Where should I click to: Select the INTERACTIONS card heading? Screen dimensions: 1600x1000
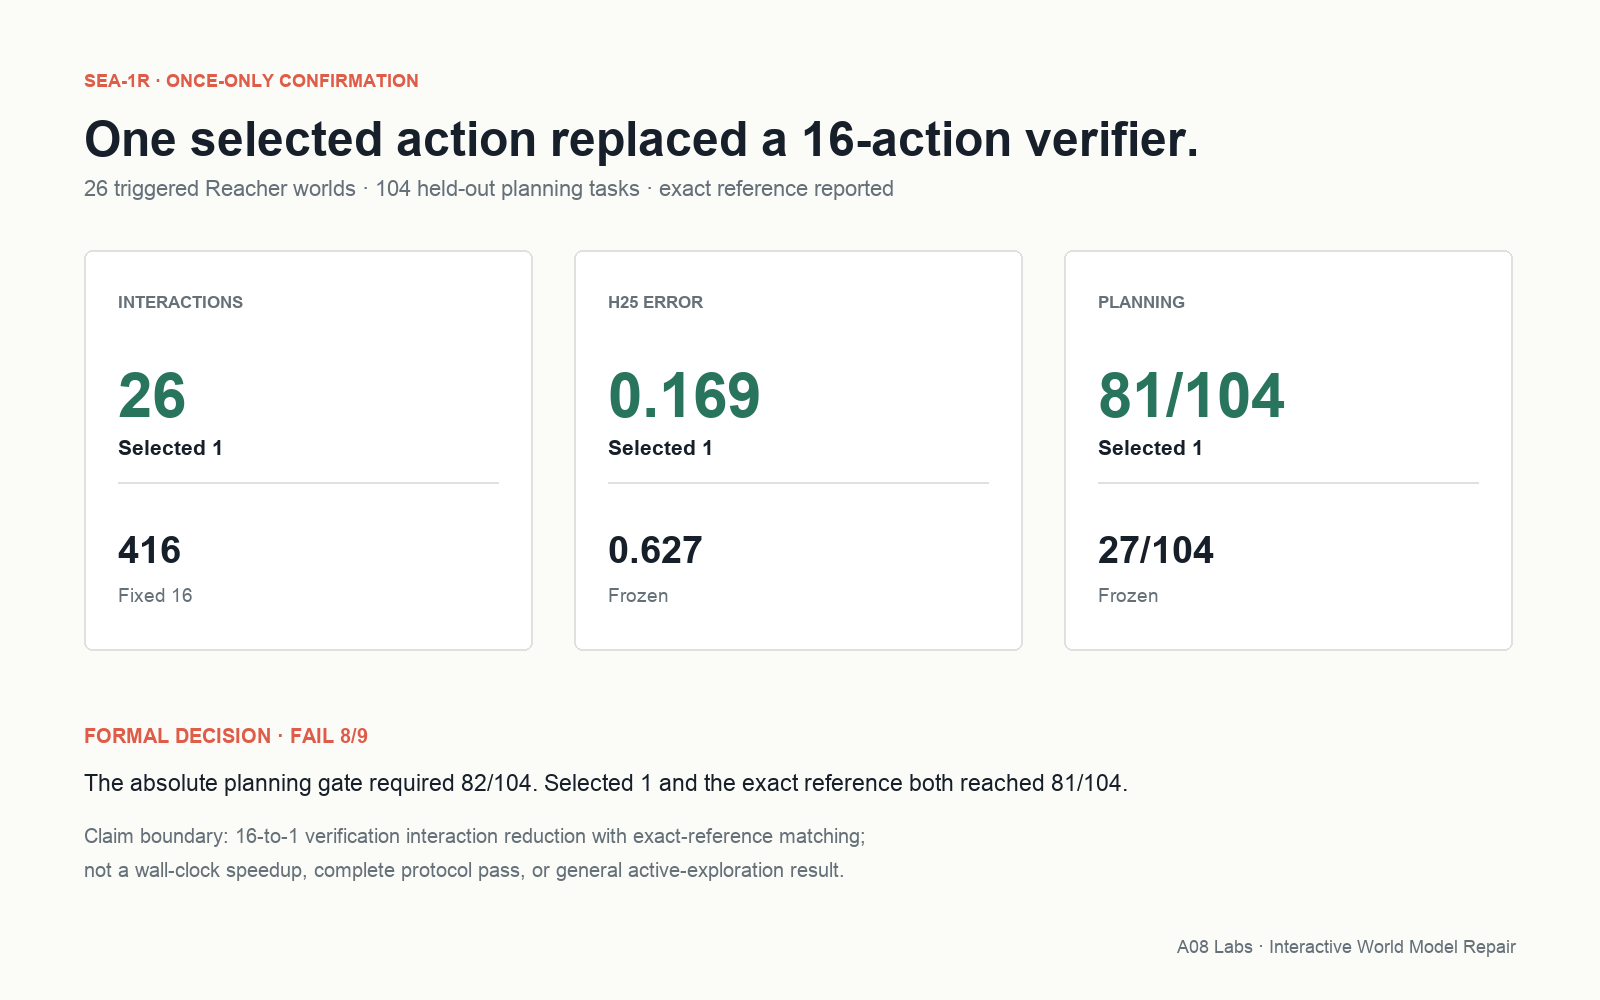point(180,302)
